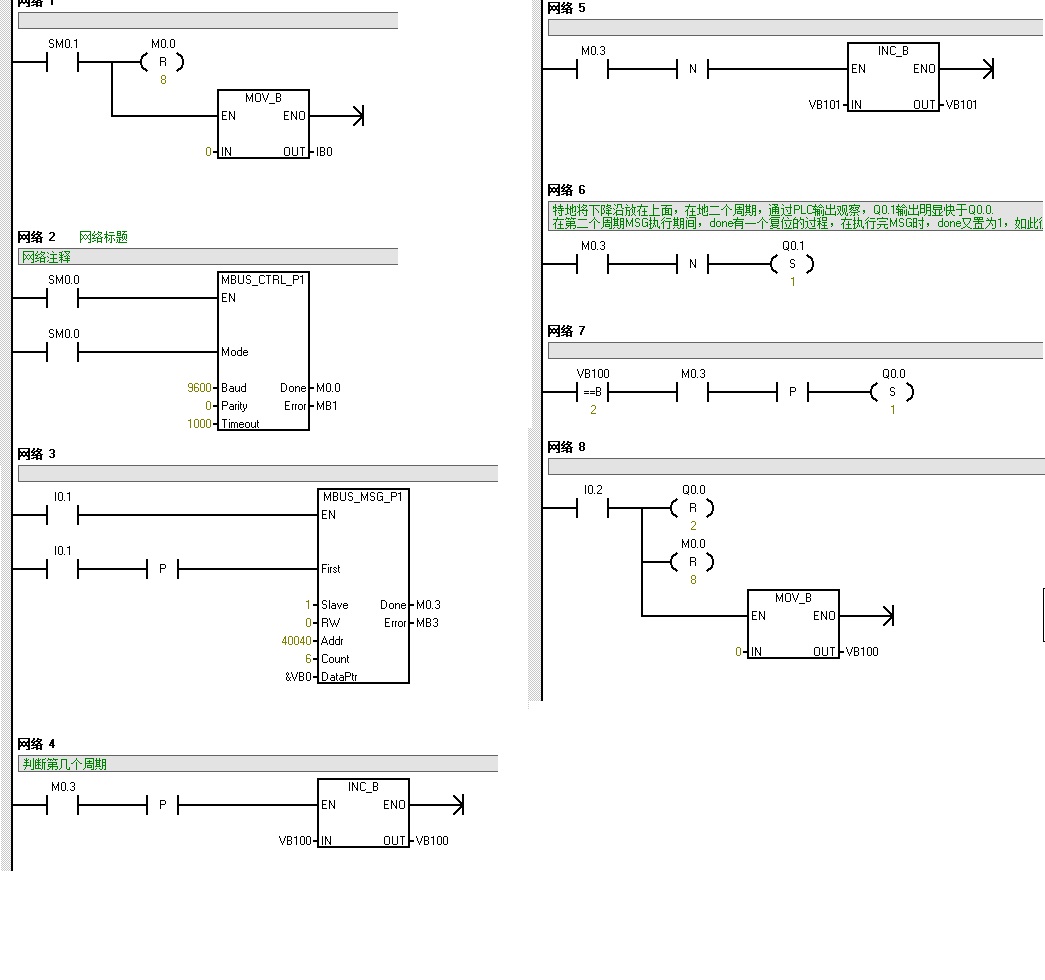Image resolution: width=1045 pixels, height=980 pixels.
Task: Select the SM0.0 contact feeding the Mode input
Action: (63, 353)
